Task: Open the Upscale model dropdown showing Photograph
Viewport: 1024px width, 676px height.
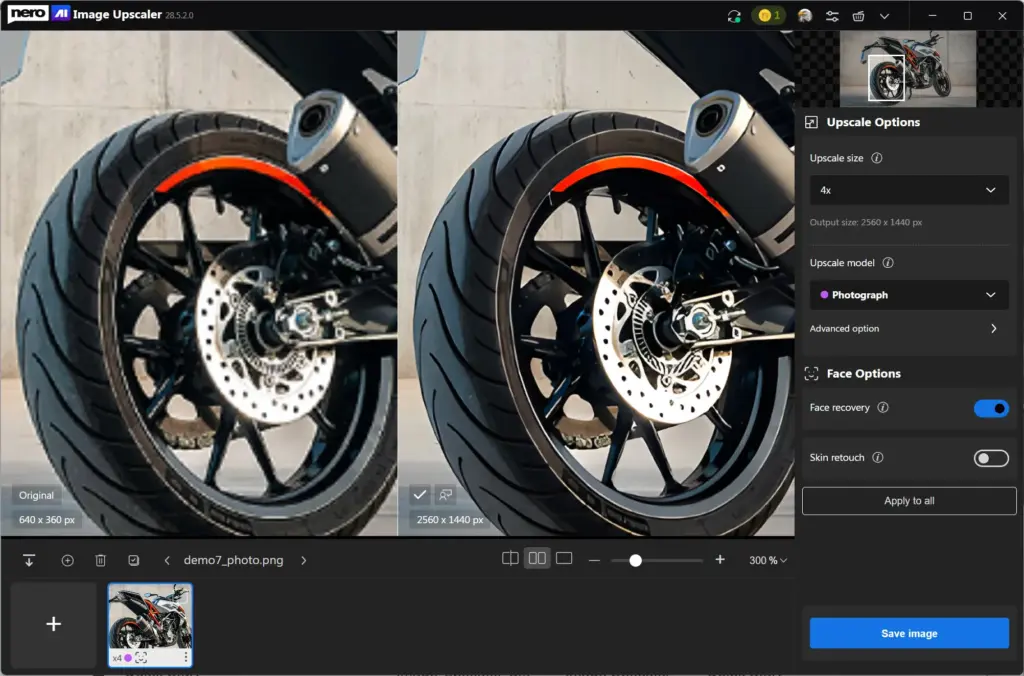Action: pyautogui.click(x=908, y=295)
